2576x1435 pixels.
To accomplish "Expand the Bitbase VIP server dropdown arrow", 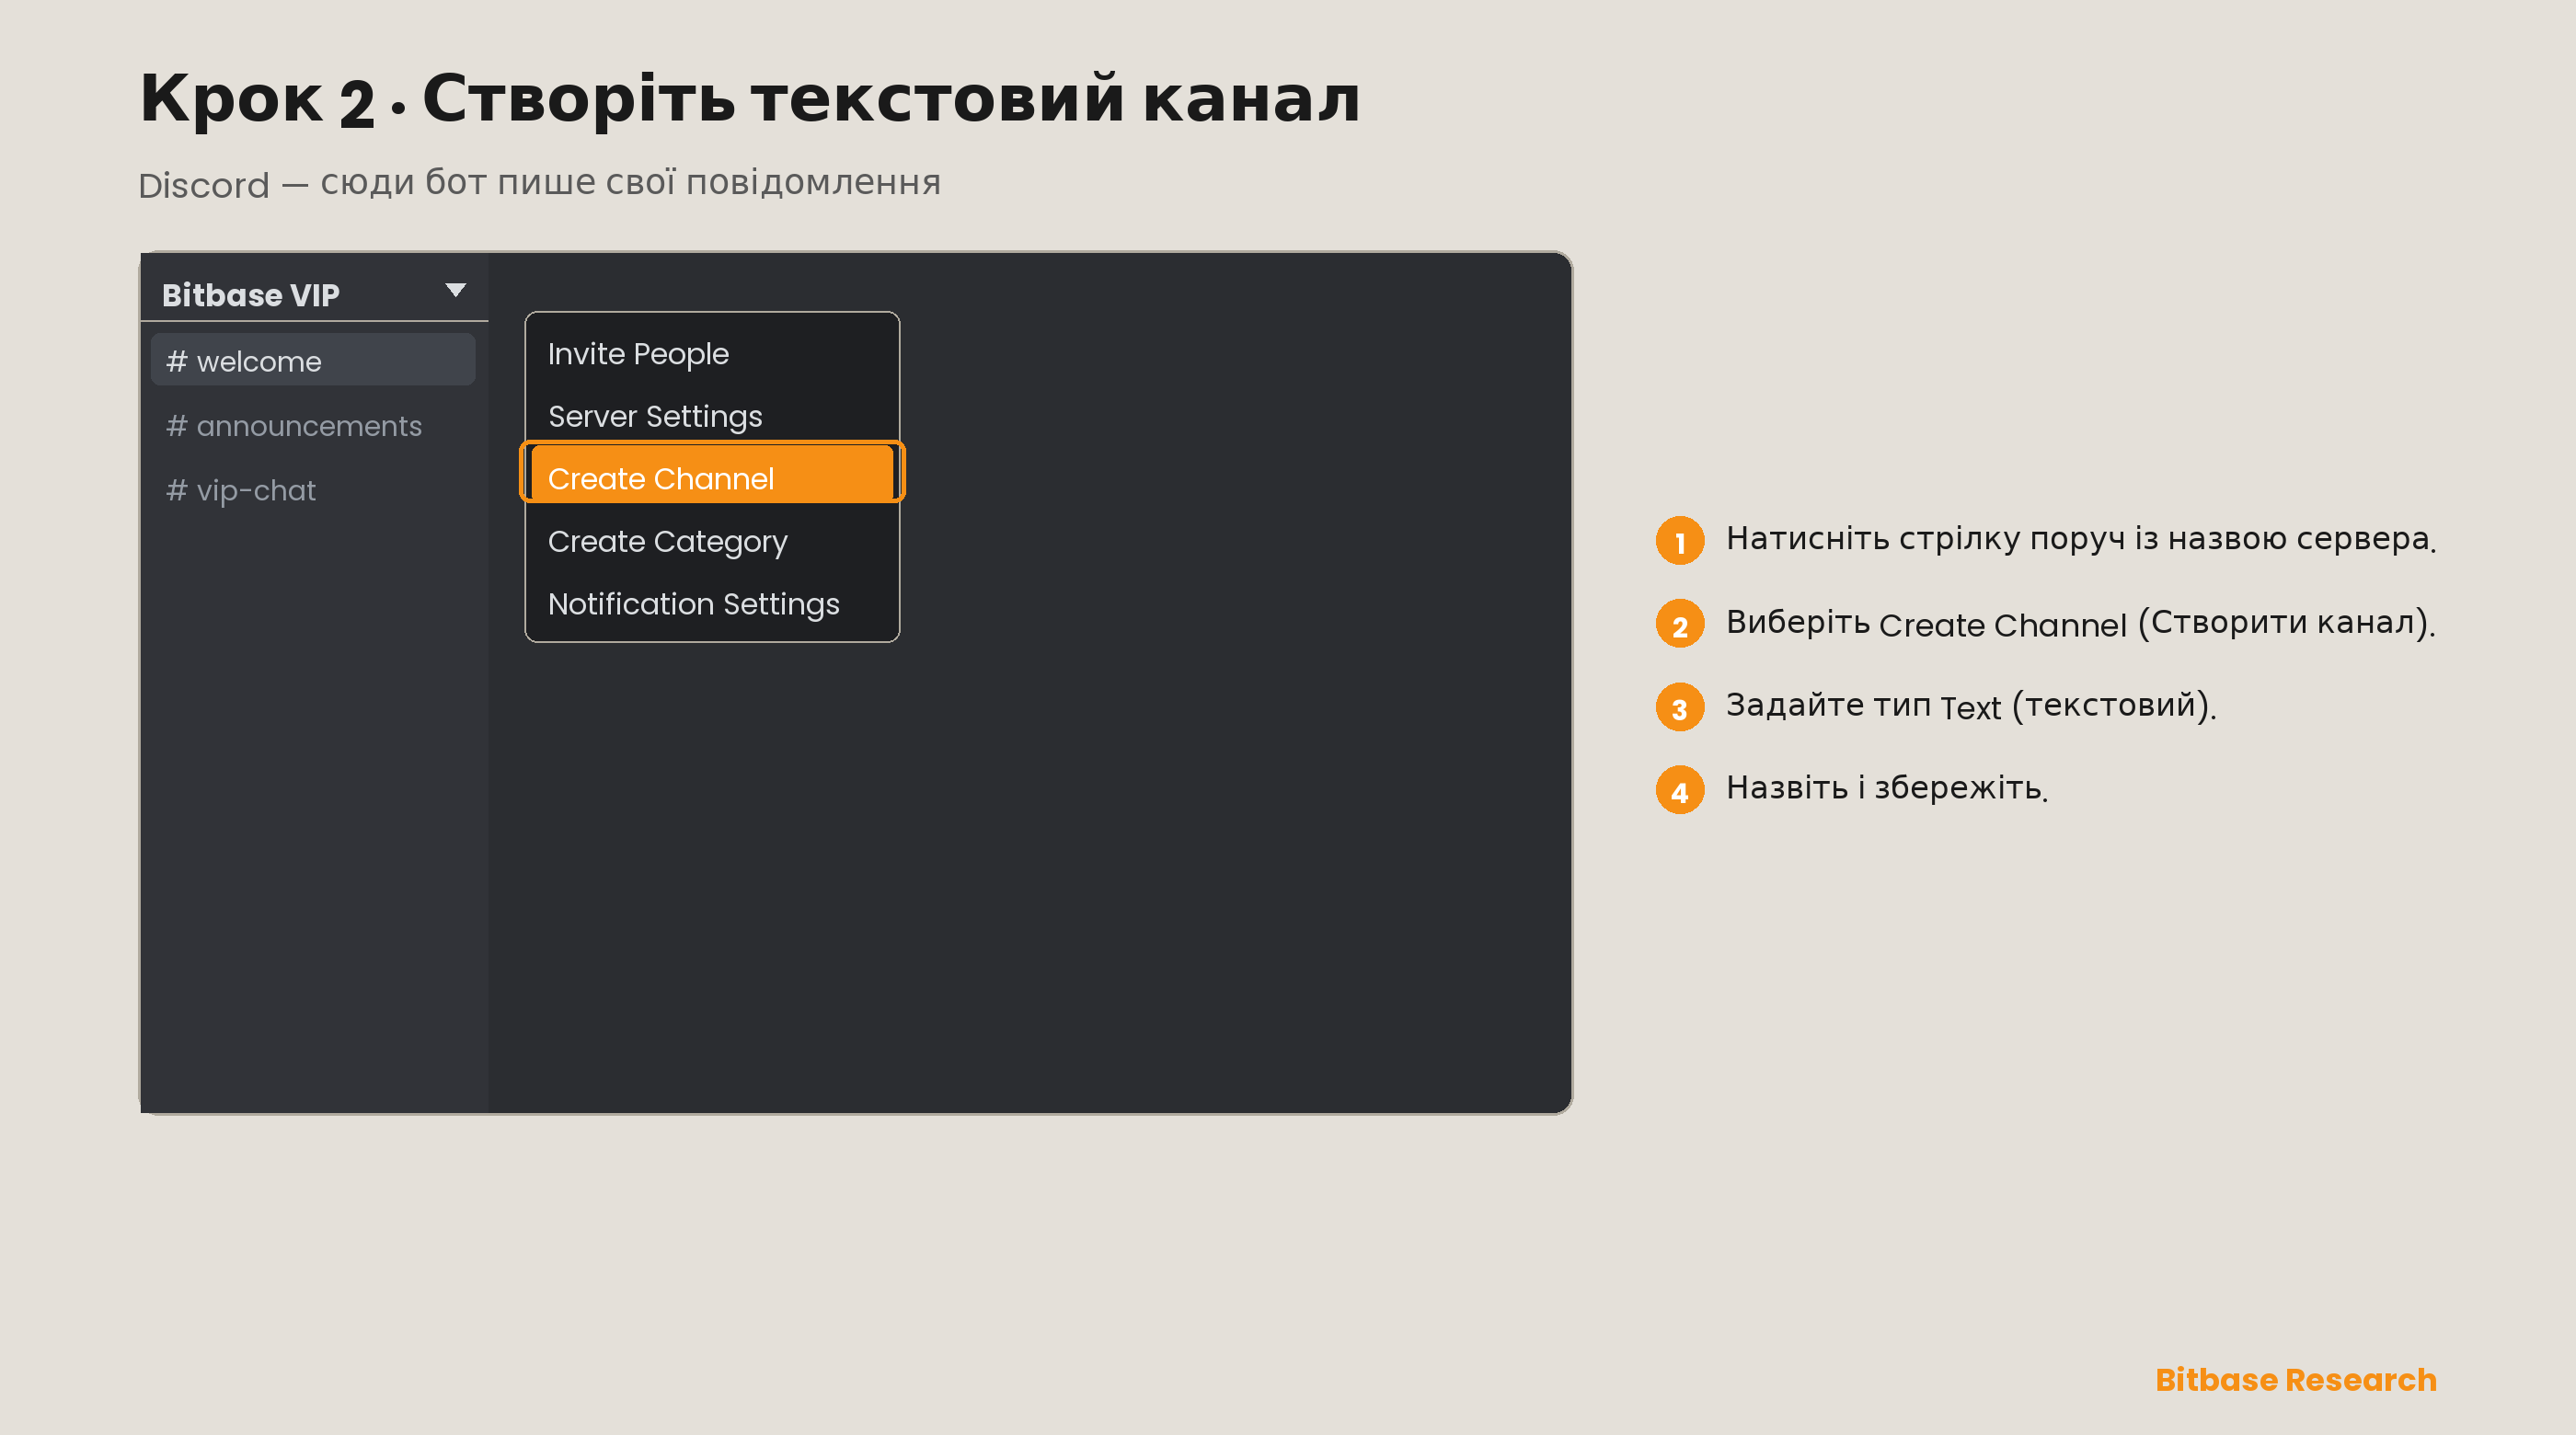I will click(x=455, y=291).
